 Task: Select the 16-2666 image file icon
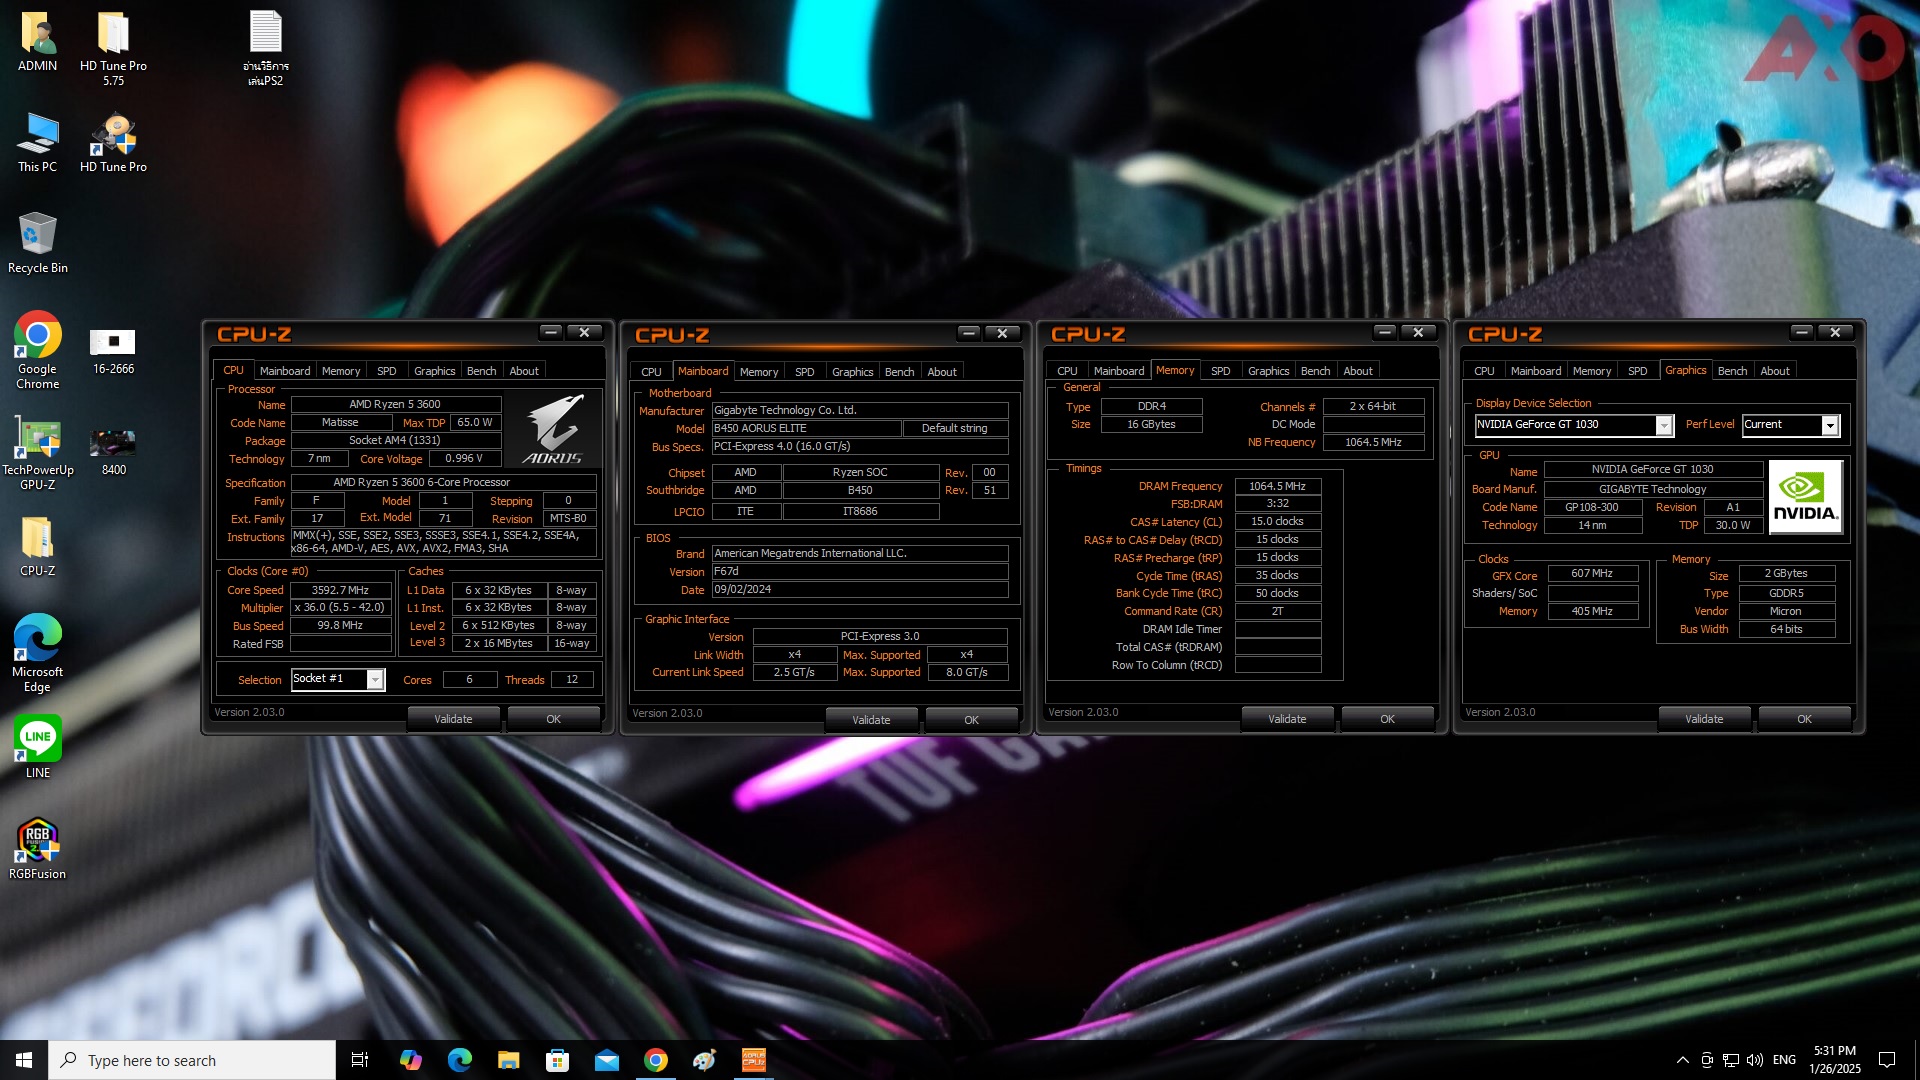113,350
